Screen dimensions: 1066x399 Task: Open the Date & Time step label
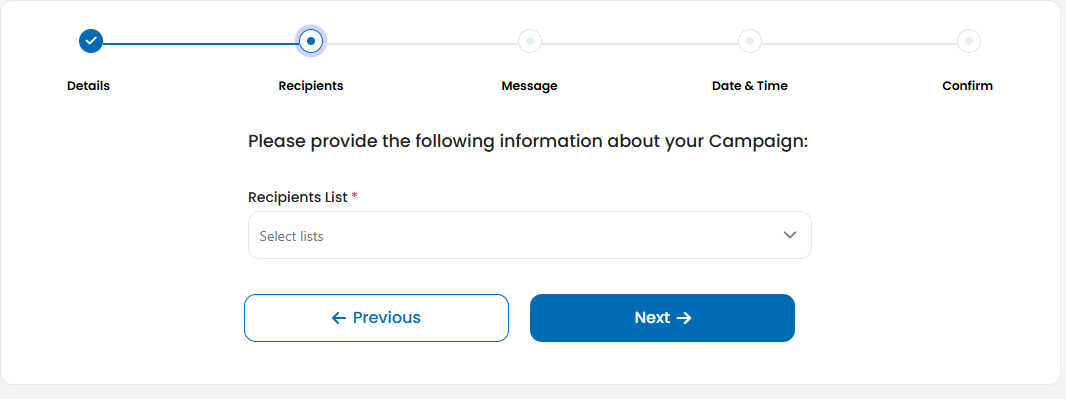(x=749, y=86)
